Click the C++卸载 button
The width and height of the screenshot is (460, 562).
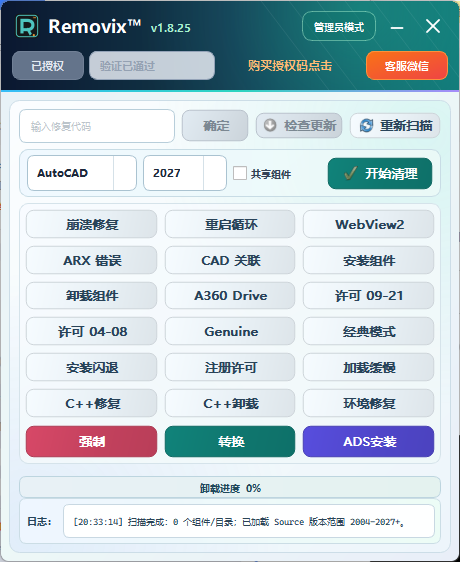click(230, 404)
